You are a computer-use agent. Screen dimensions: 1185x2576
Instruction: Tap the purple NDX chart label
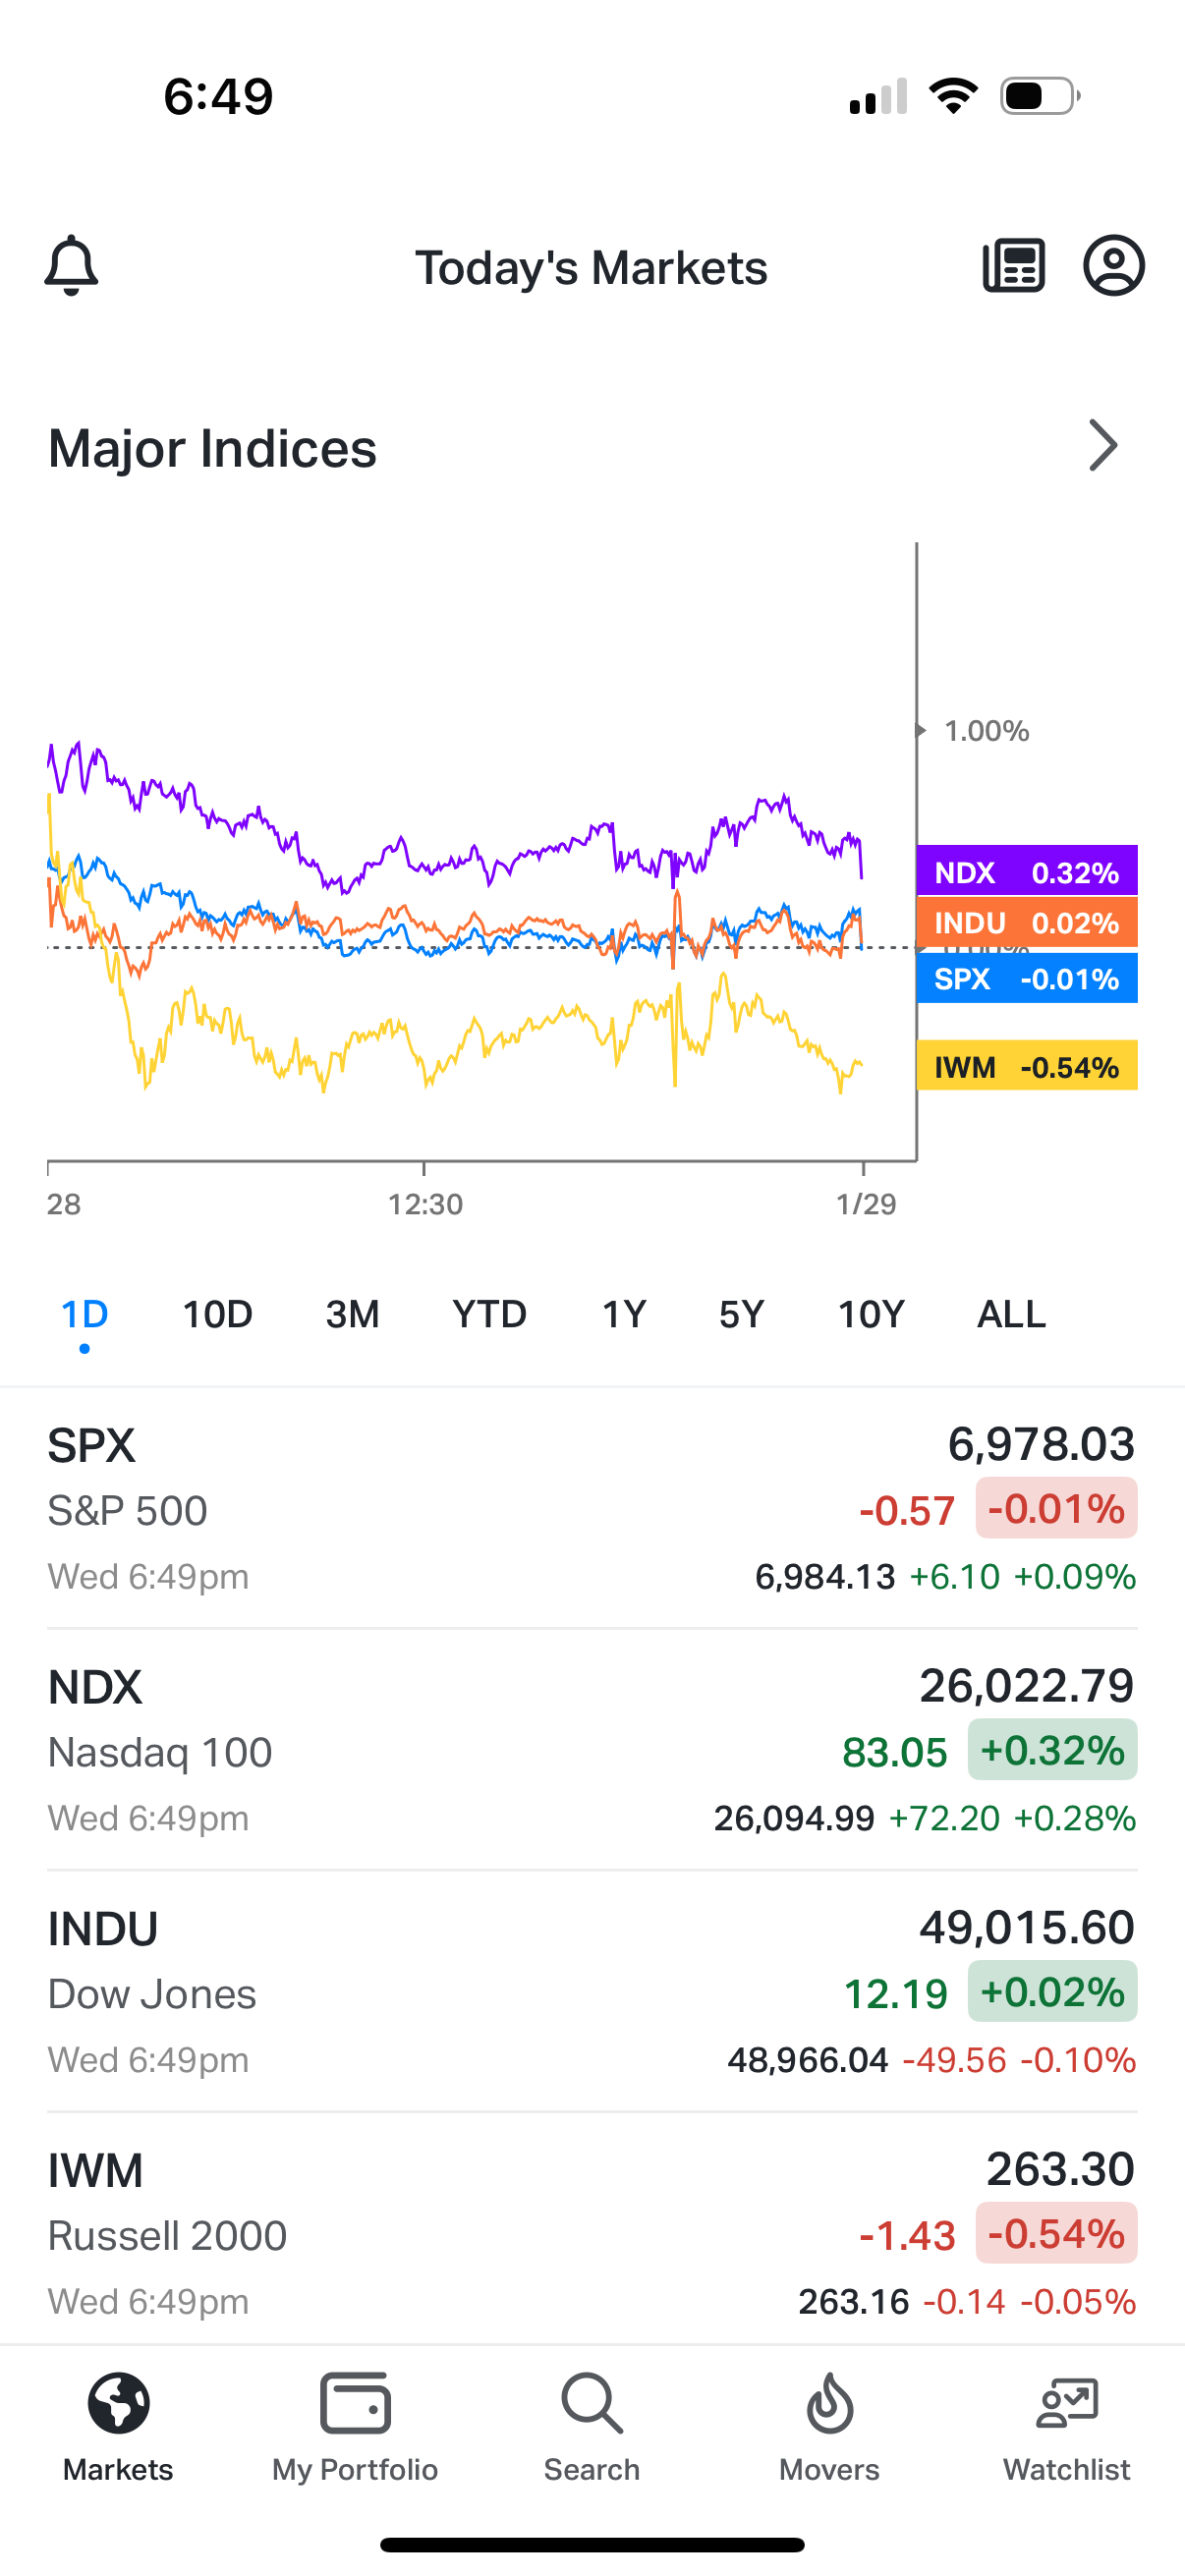tap(1026, 872)
